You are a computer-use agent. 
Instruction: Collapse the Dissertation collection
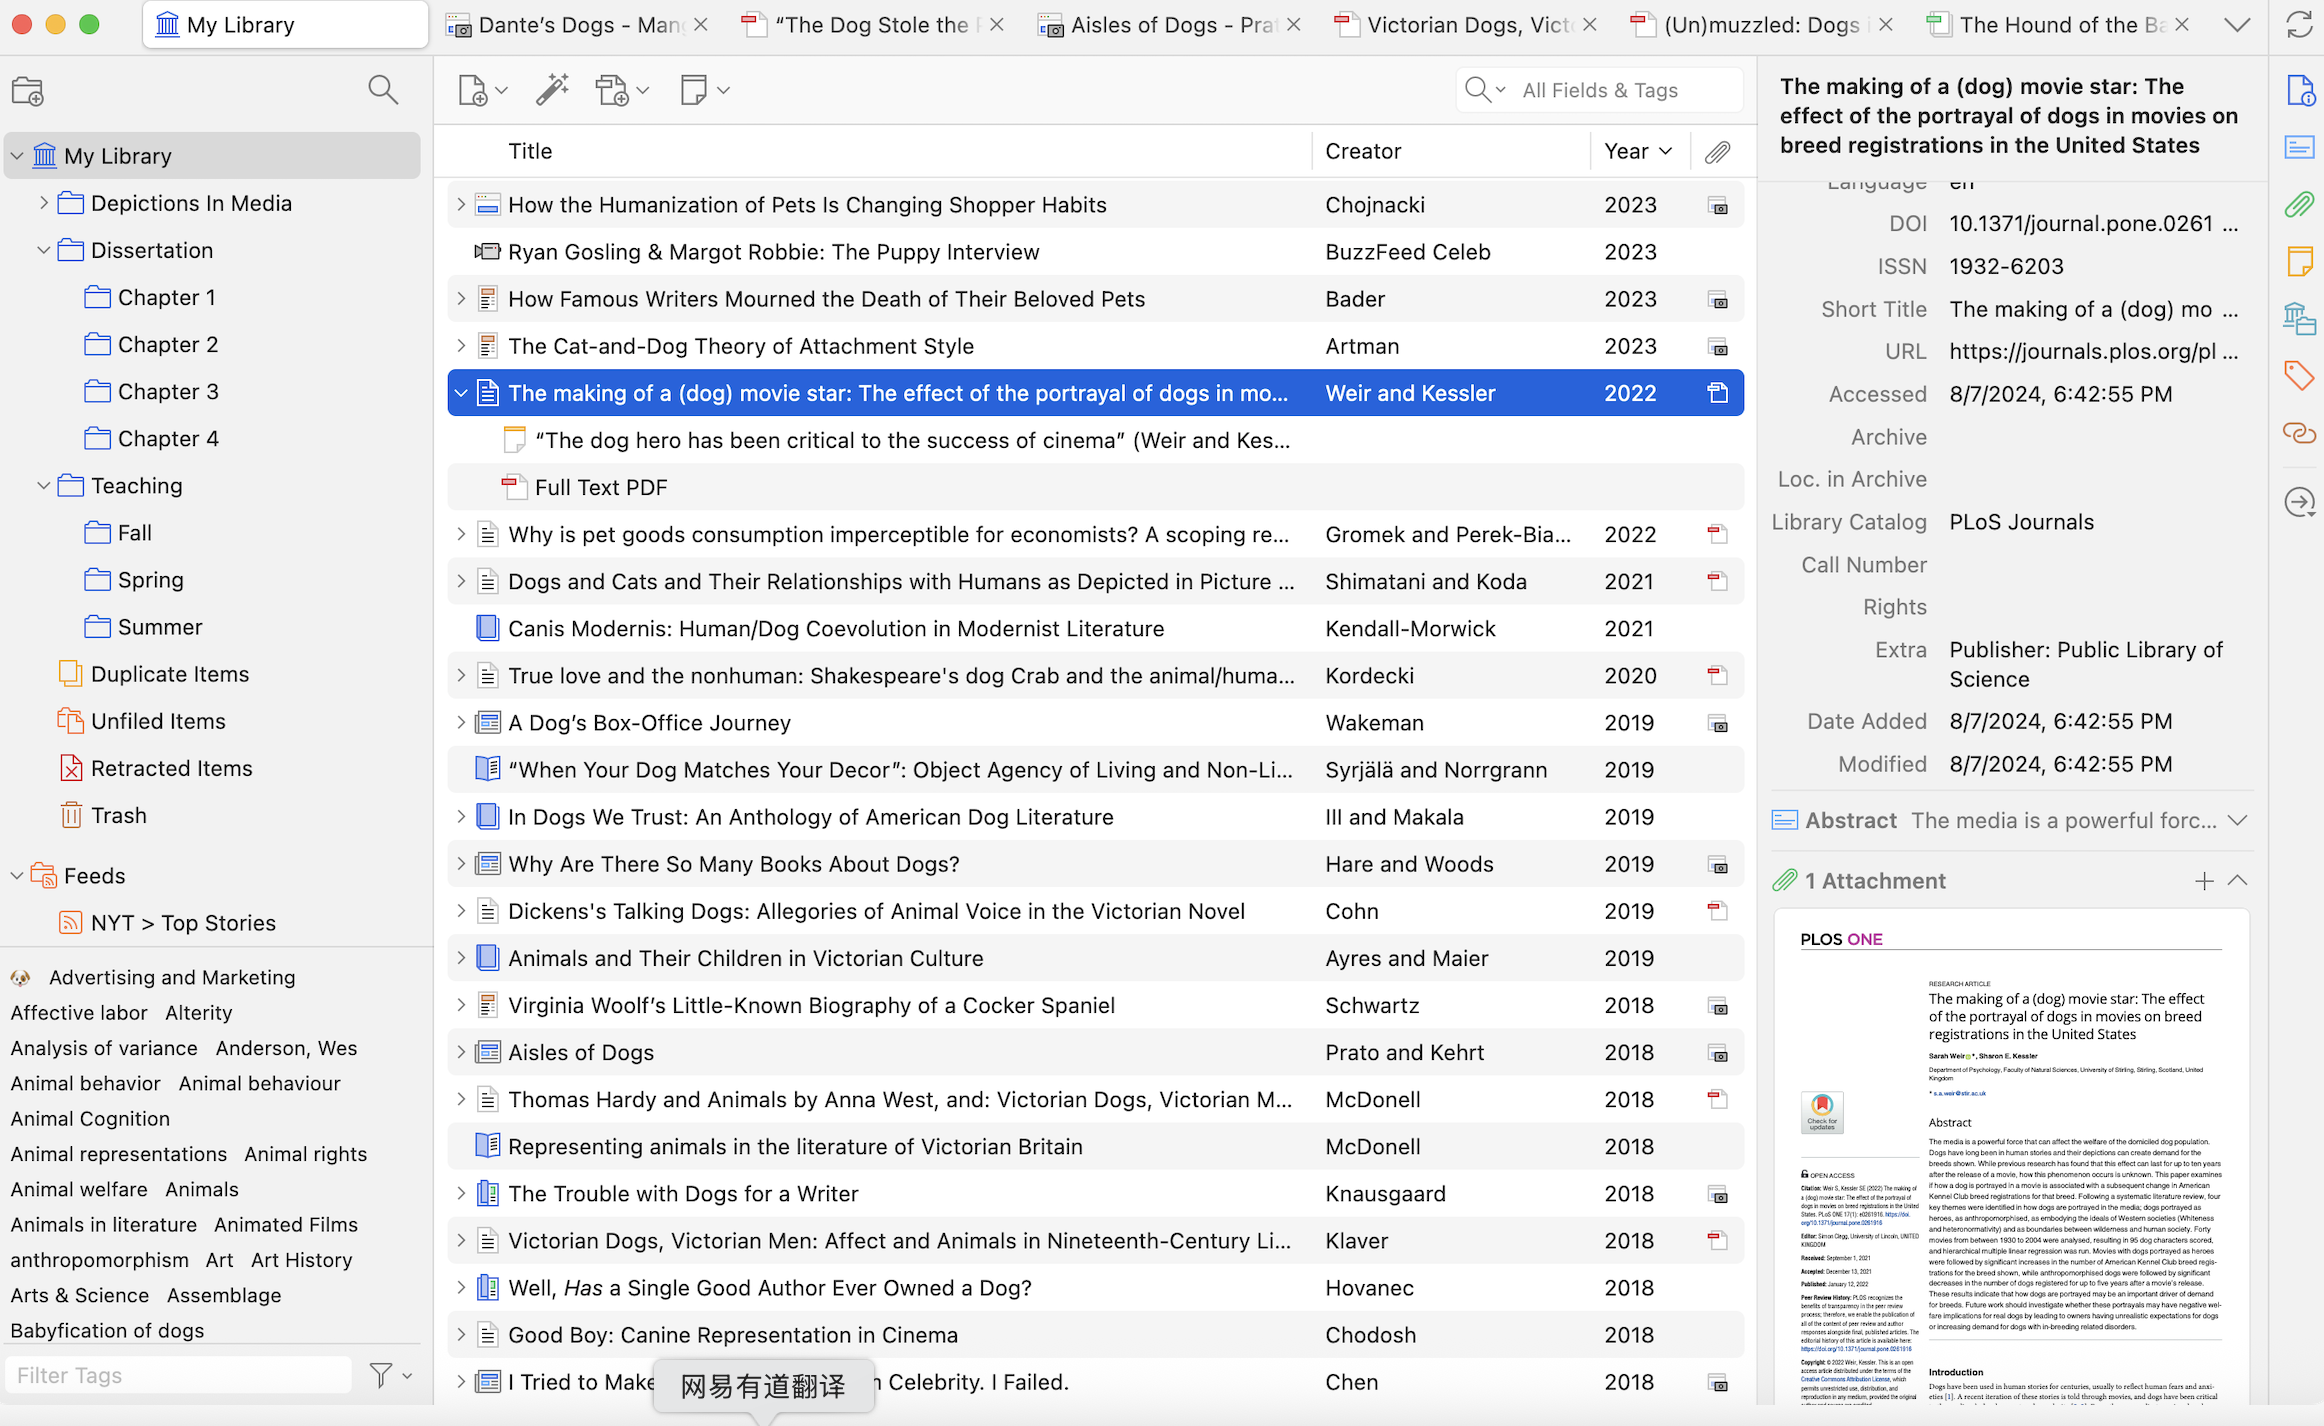tap(43, 250)
